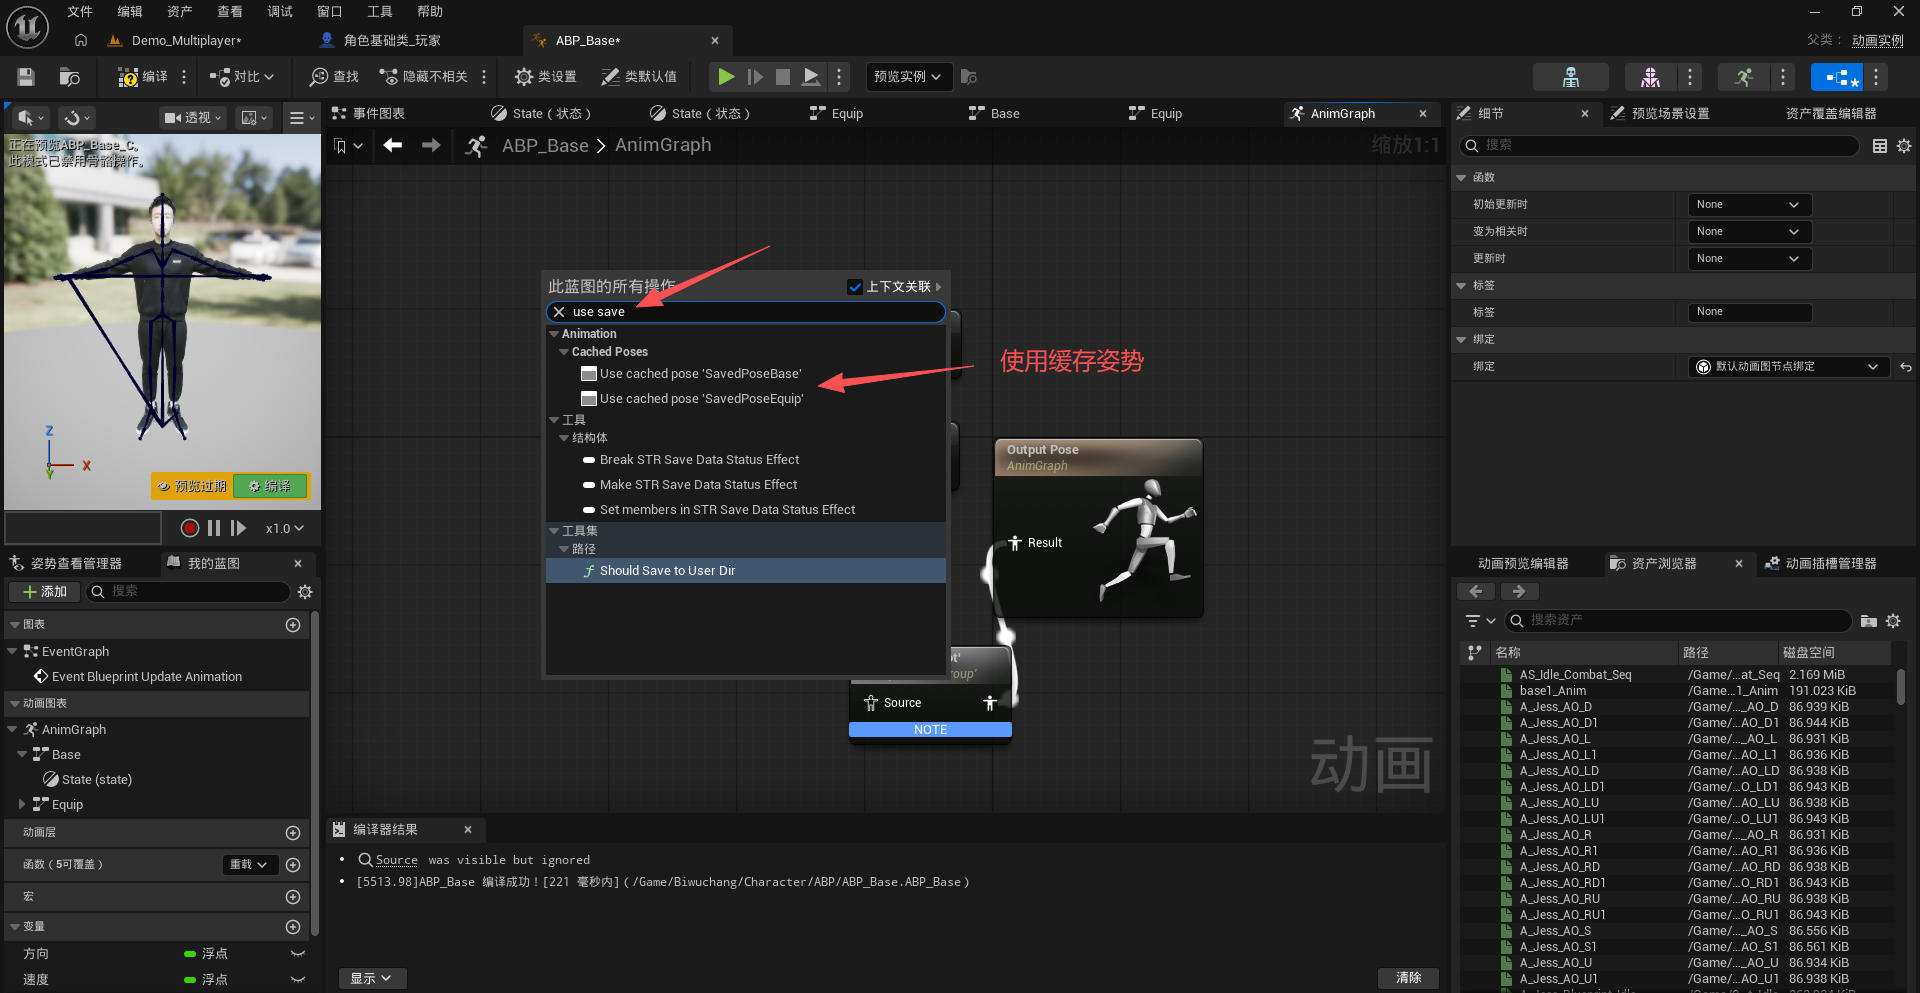Click the green Play simulation button
This screenshot has width=1920, height=993.
[726, 77]
